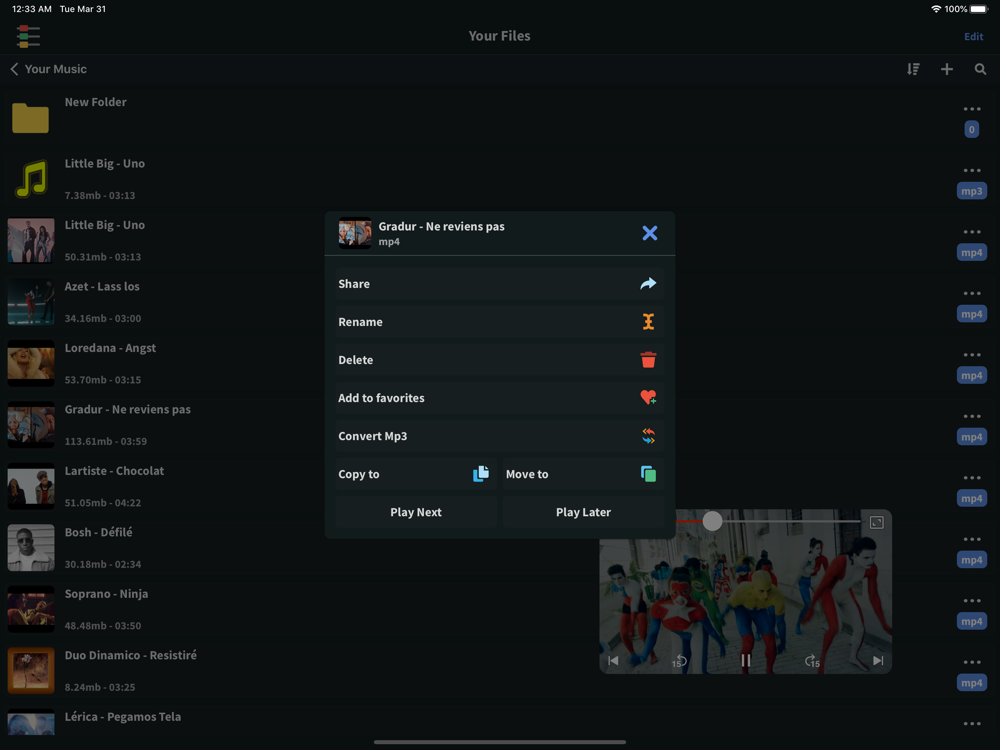1000x750 pixels.
Task: Click the Bosh - Défilé thumbnail
Action: click(31, 548)
